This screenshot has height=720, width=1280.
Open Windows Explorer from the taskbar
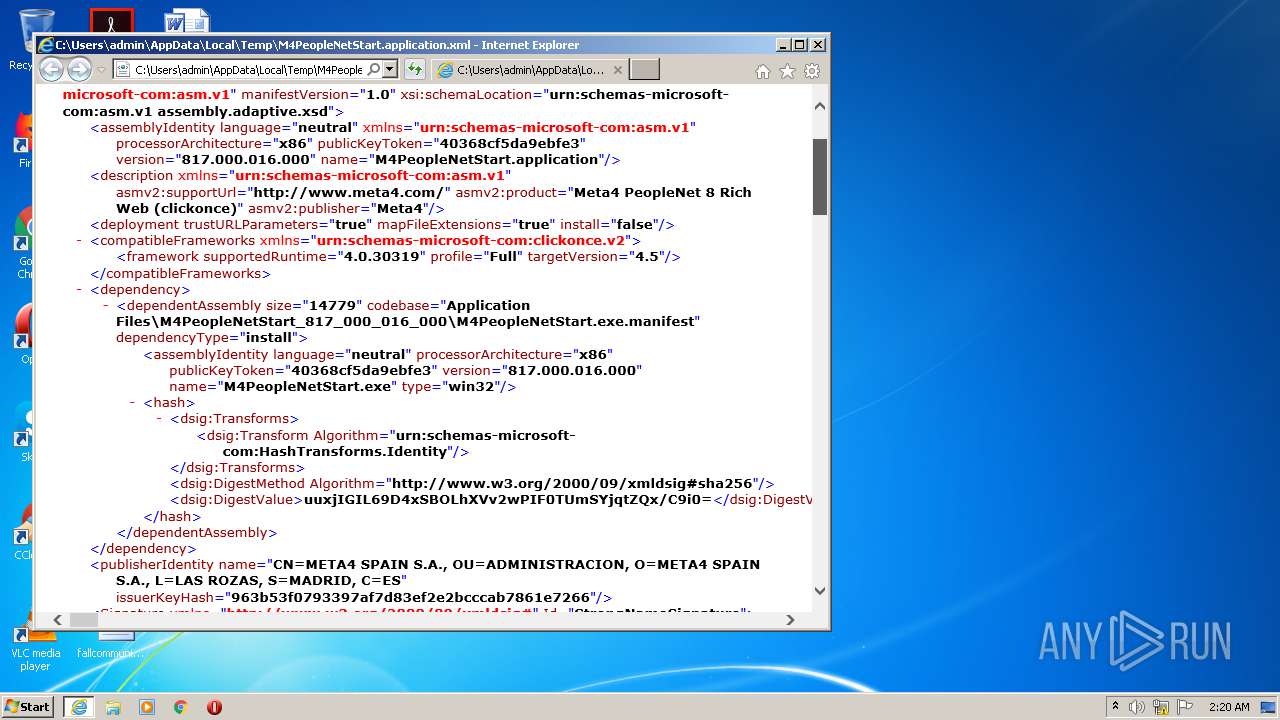coord(113,707)
